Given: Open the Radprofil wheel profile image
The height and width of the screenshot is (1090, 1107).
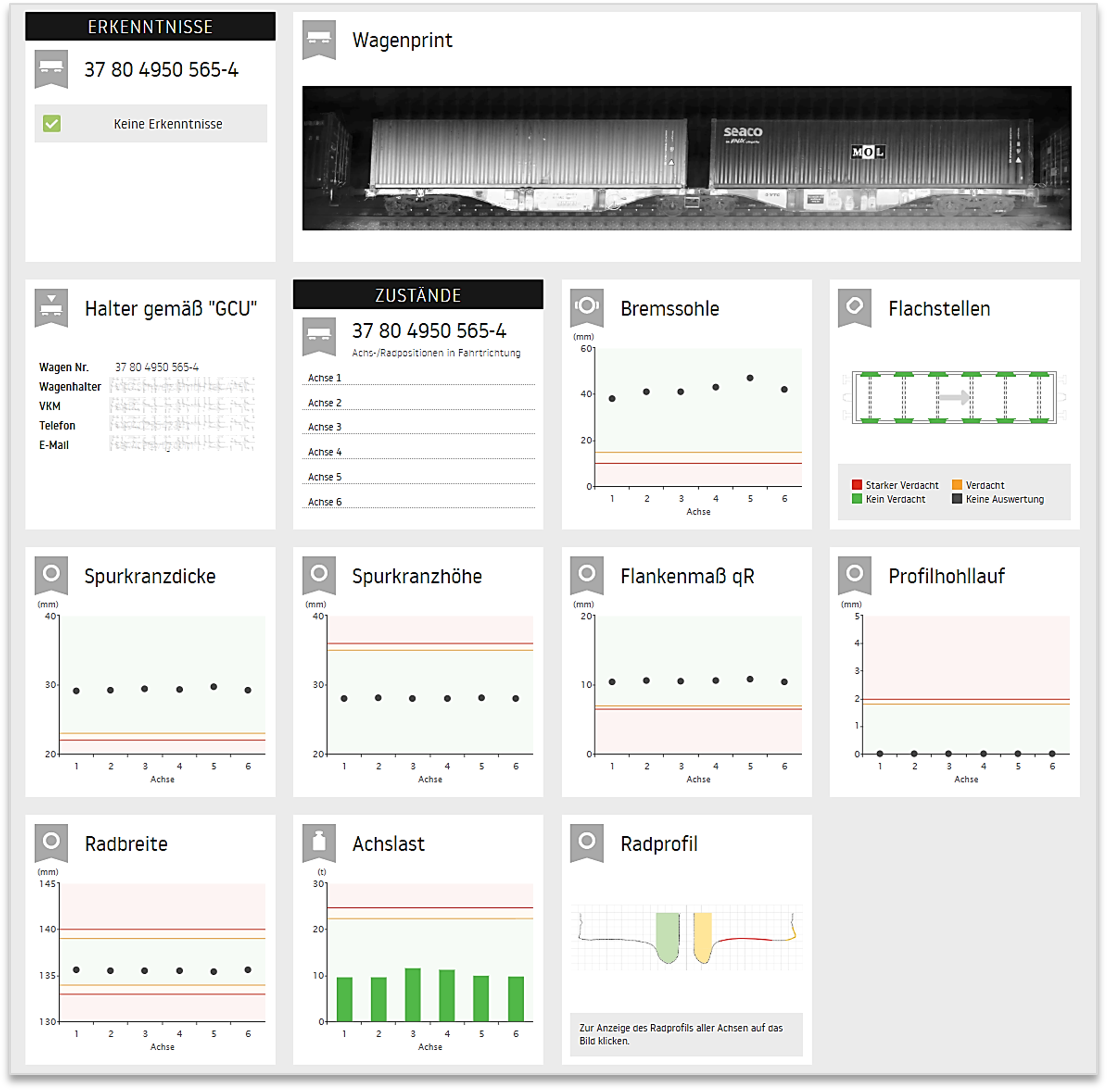Looking at the screenshot, I should coord(686,937).
